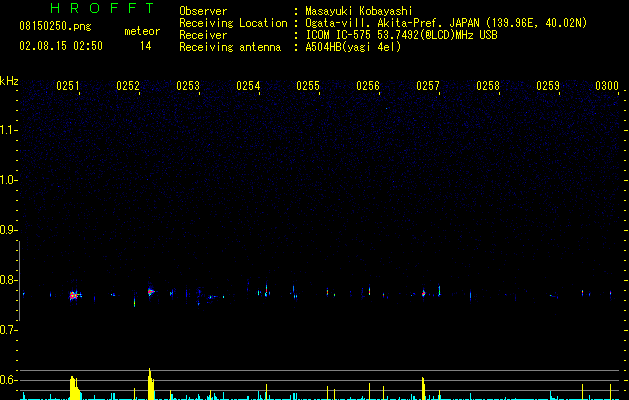Click the tall yellow power peak near 0251
Viewport: 629px width, 400px height.
[x=74, y=388]
